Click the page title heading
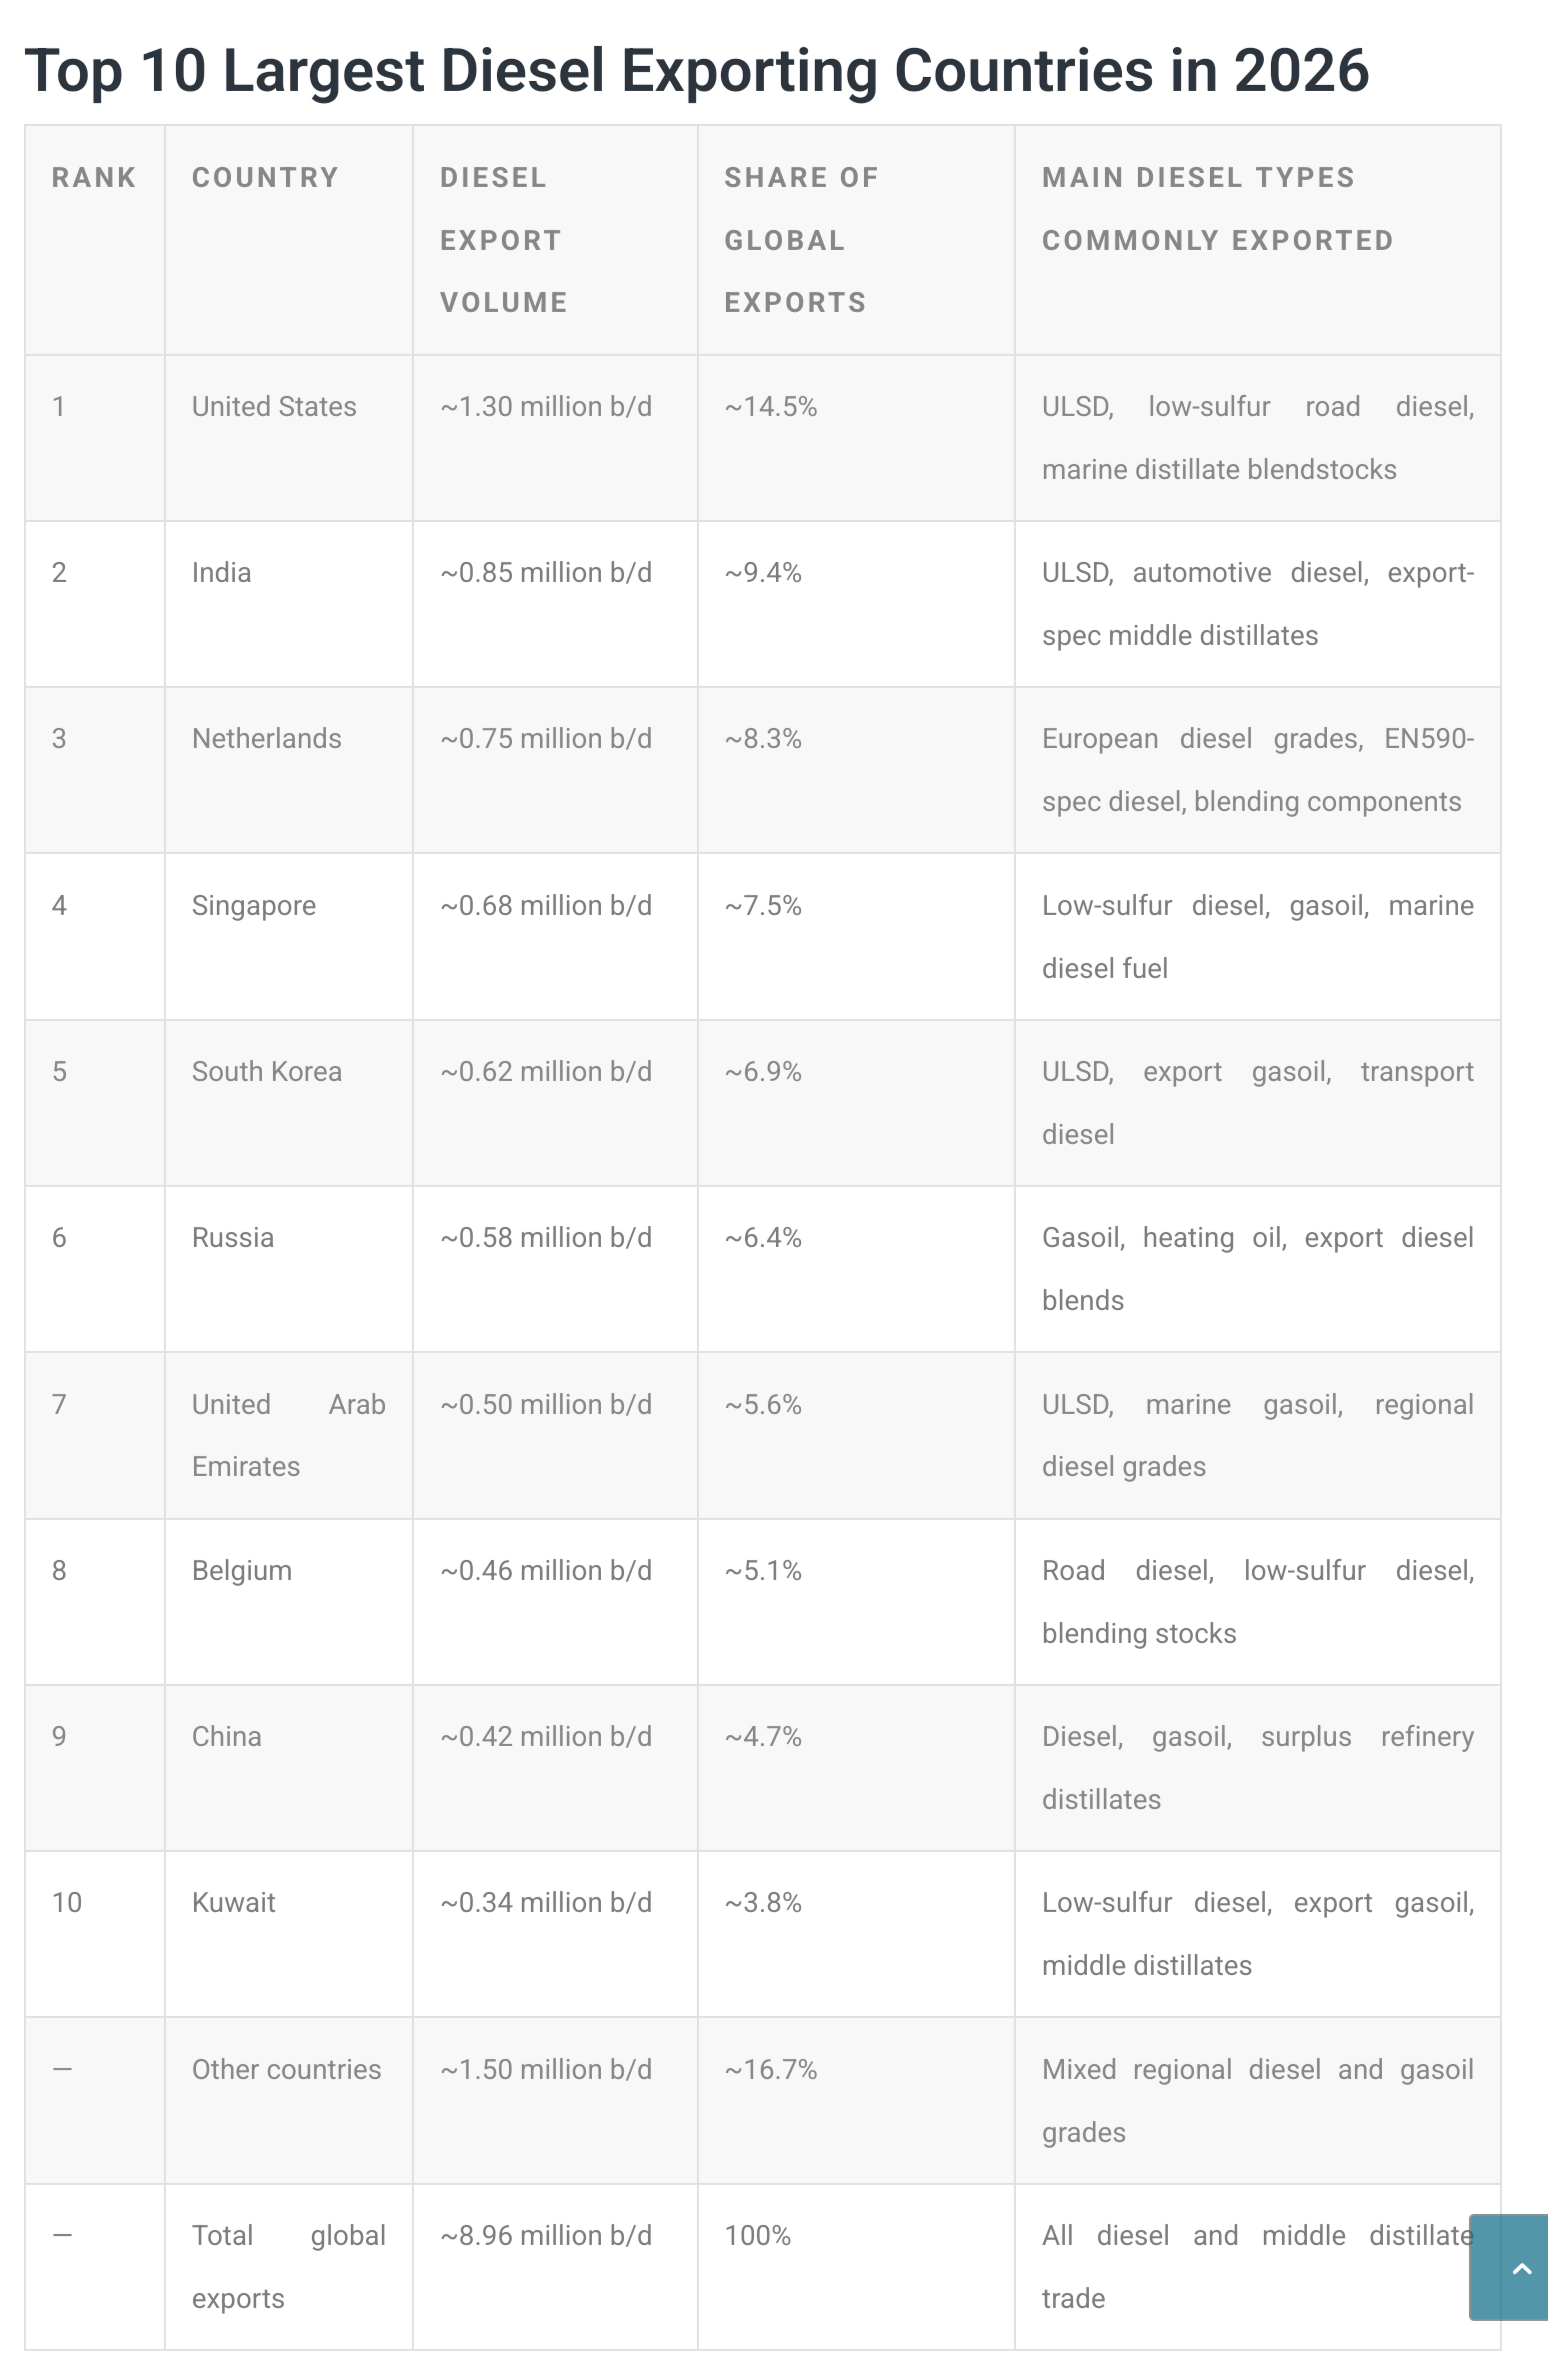The width and height of the screenshot is (1548, 2376). (x=696, y=71)
